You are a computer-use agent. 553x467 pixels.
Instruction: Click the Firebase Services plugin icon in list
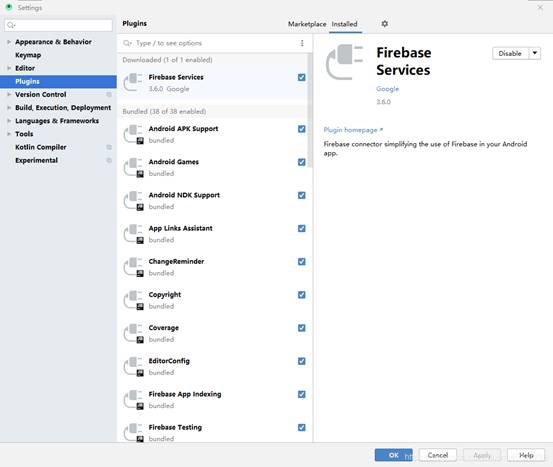(133, 82)
